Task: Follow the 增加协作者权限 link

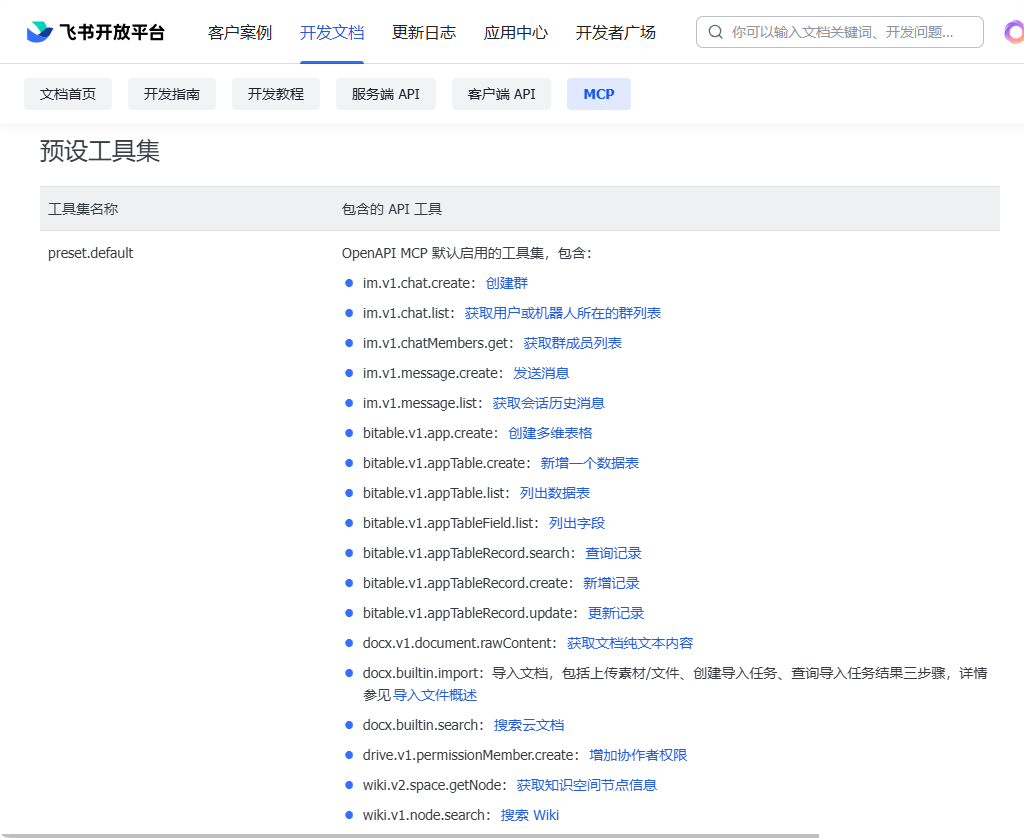Action: (638, 755)
